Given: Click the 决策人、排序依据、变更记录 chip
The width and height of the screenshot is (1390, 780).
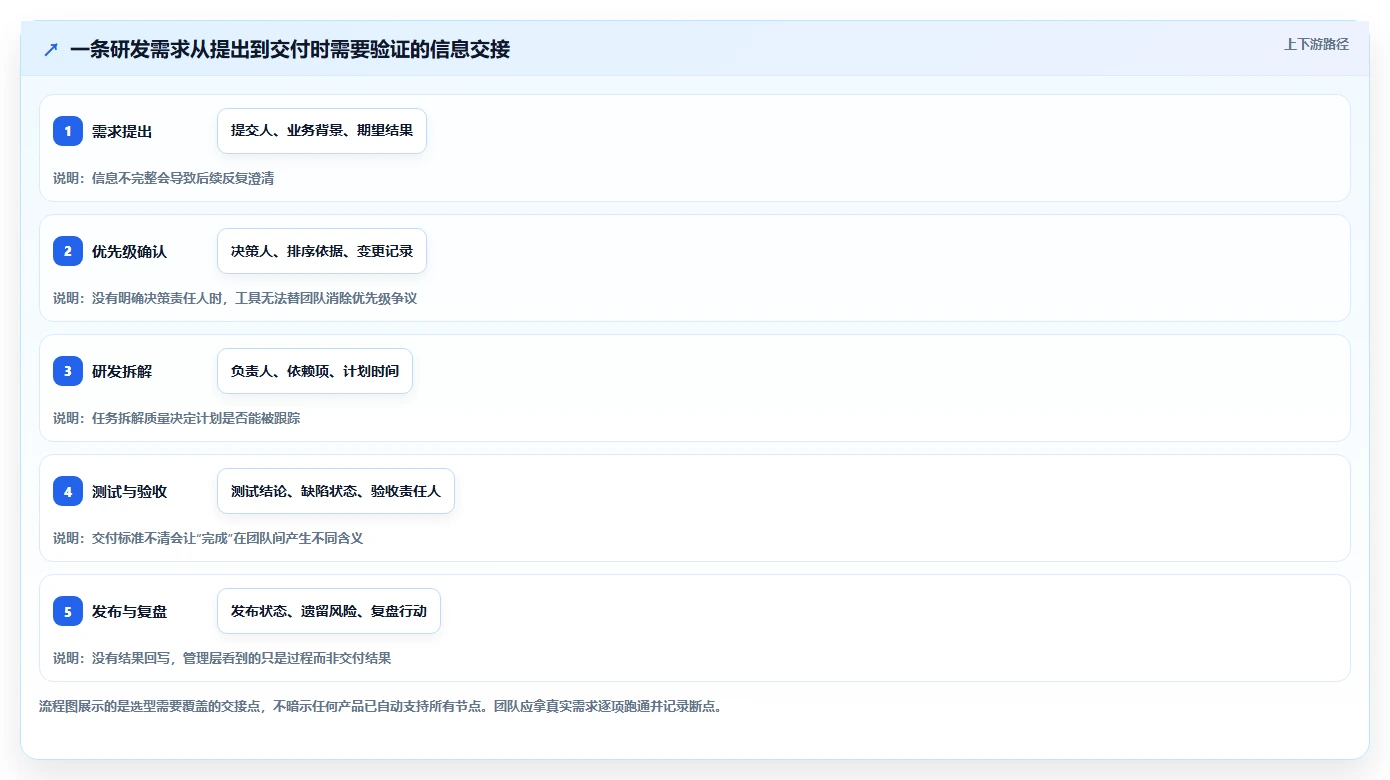Looking at the screenshot, I should tap(322, 251).
